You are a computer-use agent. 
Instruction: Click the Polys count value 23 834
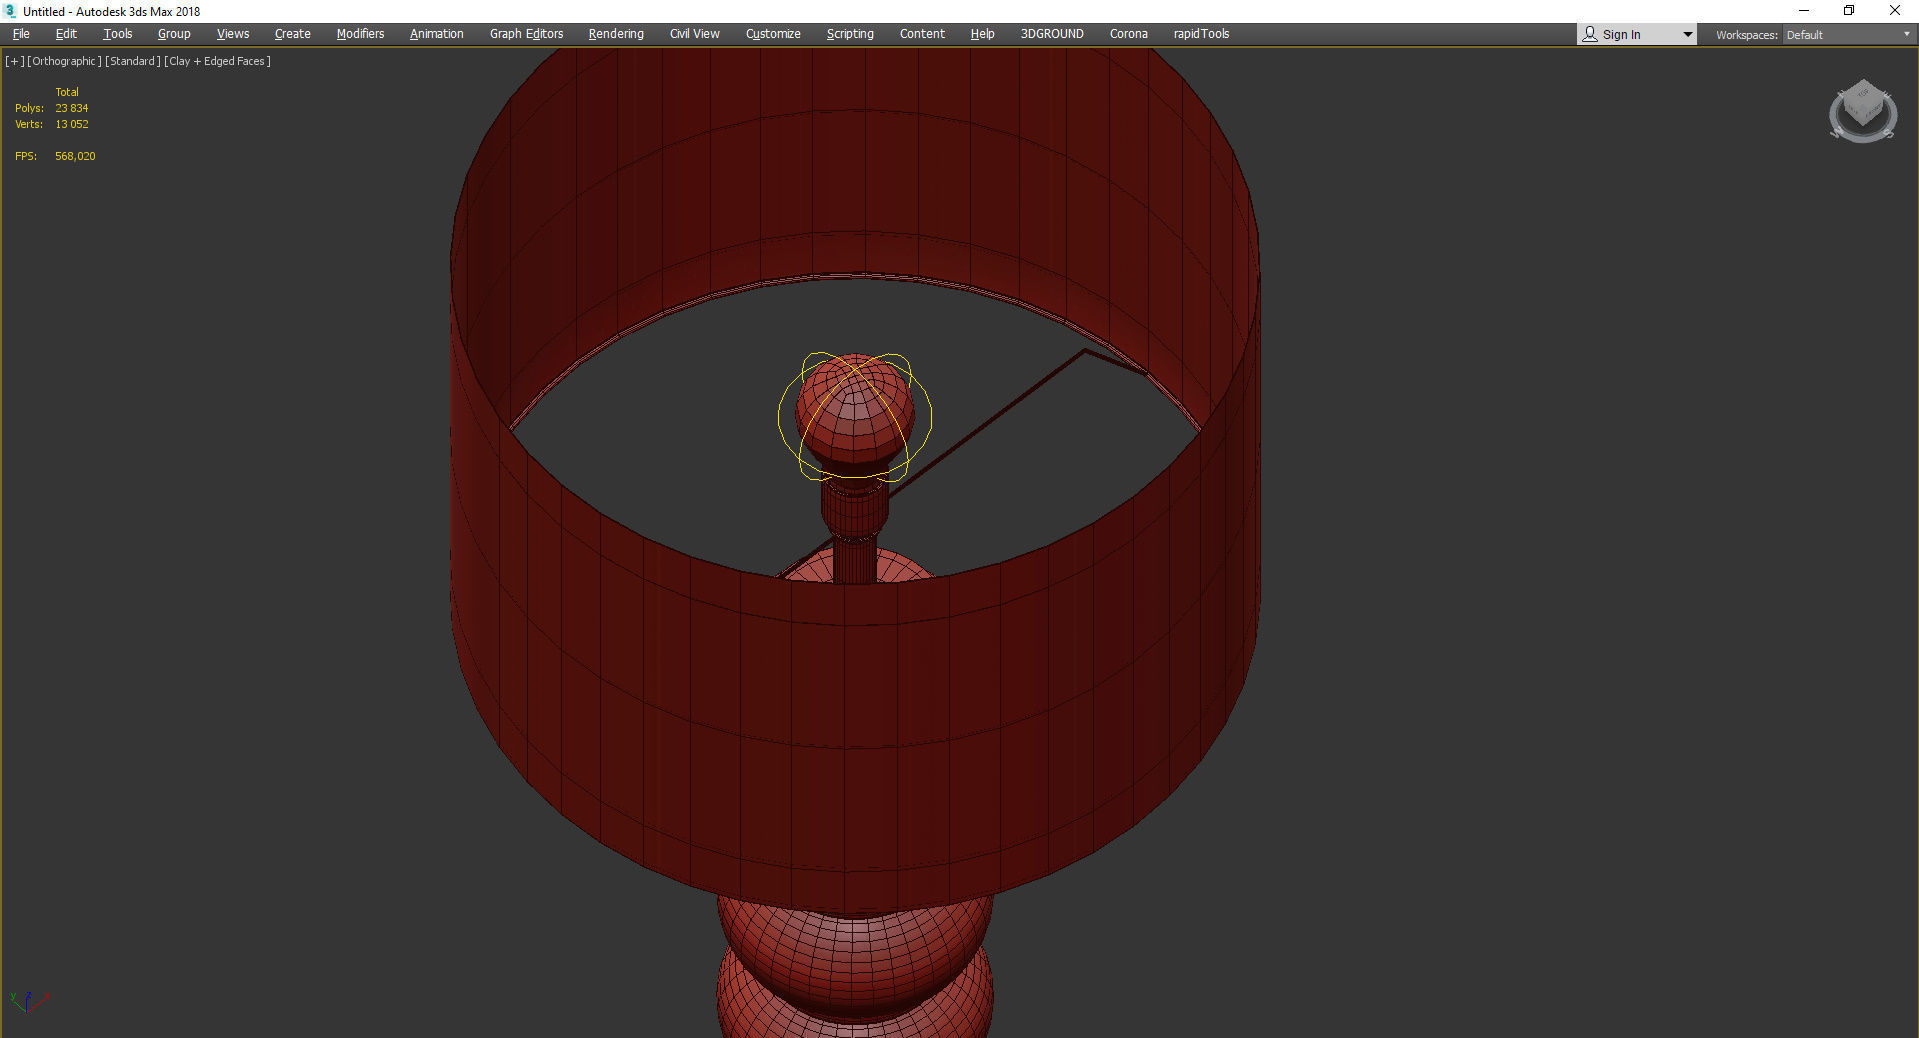click(72, 108)
